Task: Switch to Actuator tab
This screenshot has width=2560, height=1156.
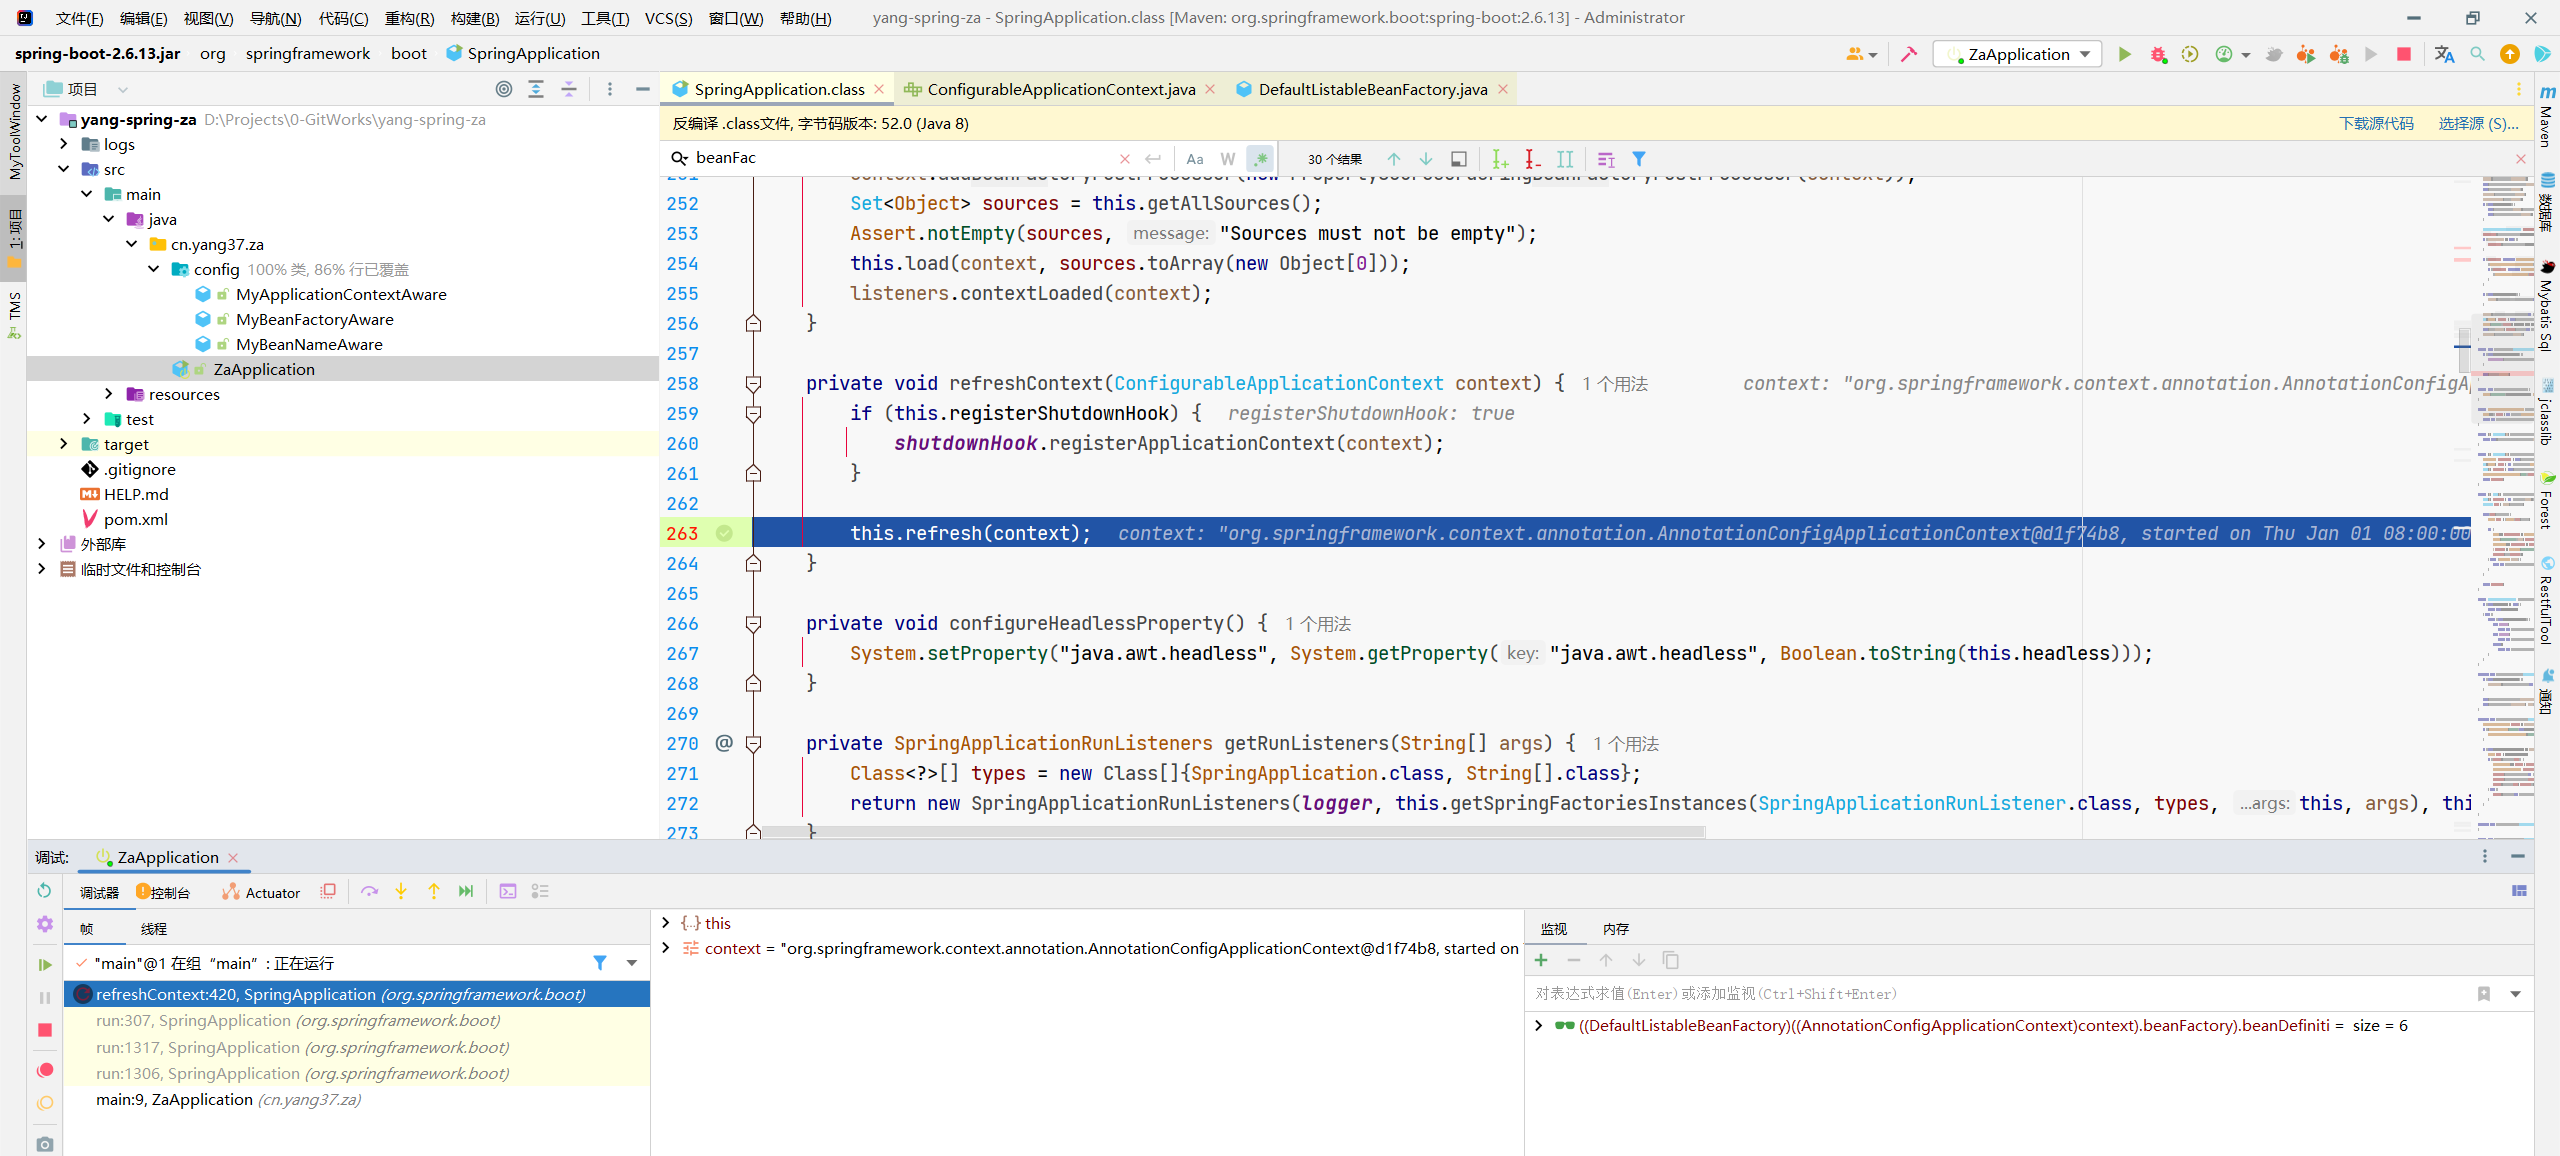Action: 261,892
